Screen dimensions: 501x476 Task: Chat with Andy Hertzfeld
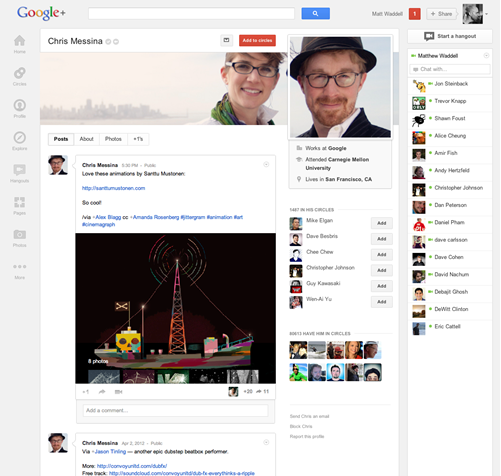click(450, 173)
